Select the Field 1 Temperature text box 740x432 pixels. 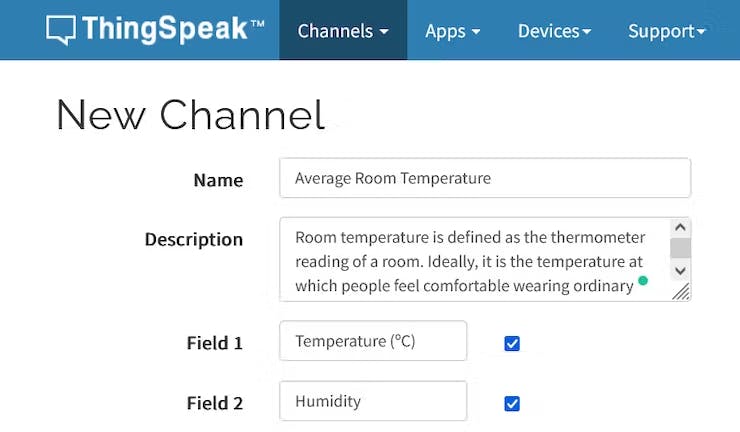[373, 341]
